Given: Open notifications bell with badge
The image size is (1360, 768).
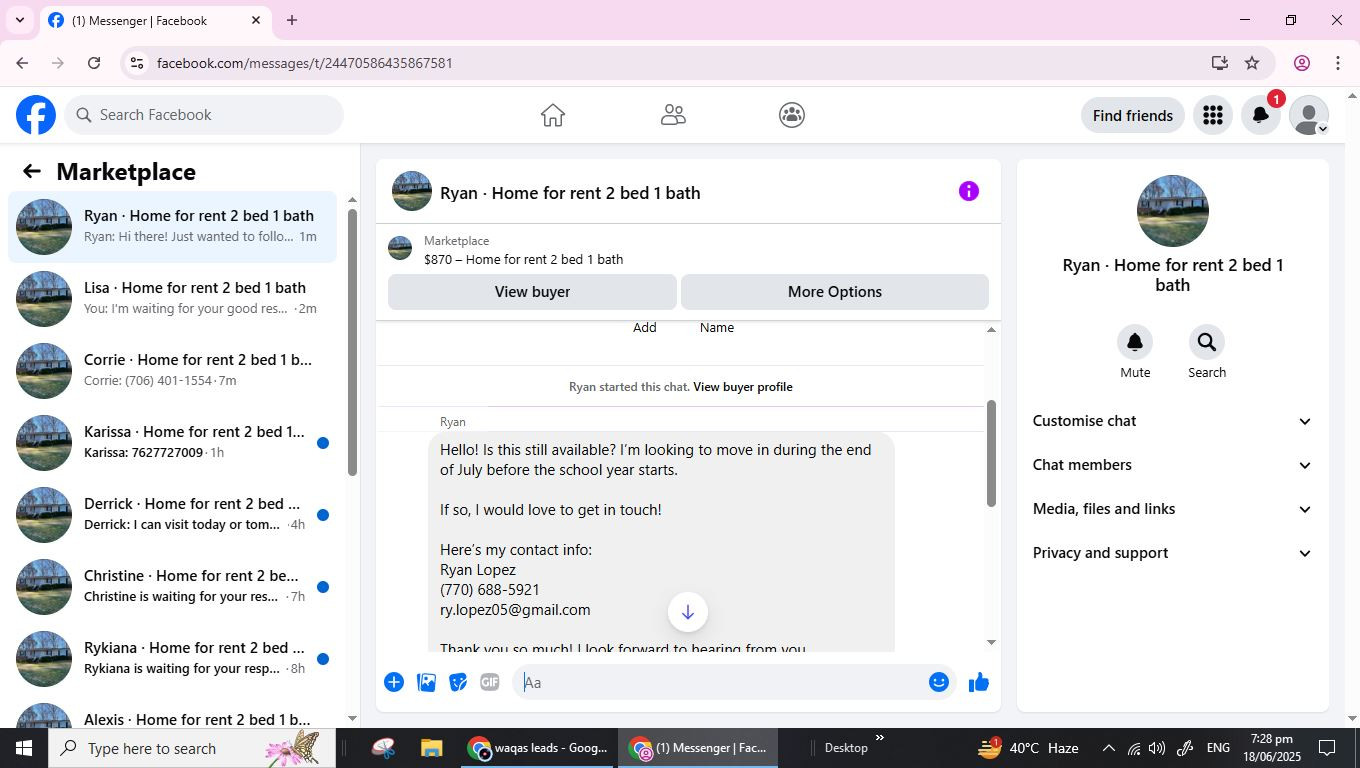Looking at the screenshot, I should tap(1261, 115).
